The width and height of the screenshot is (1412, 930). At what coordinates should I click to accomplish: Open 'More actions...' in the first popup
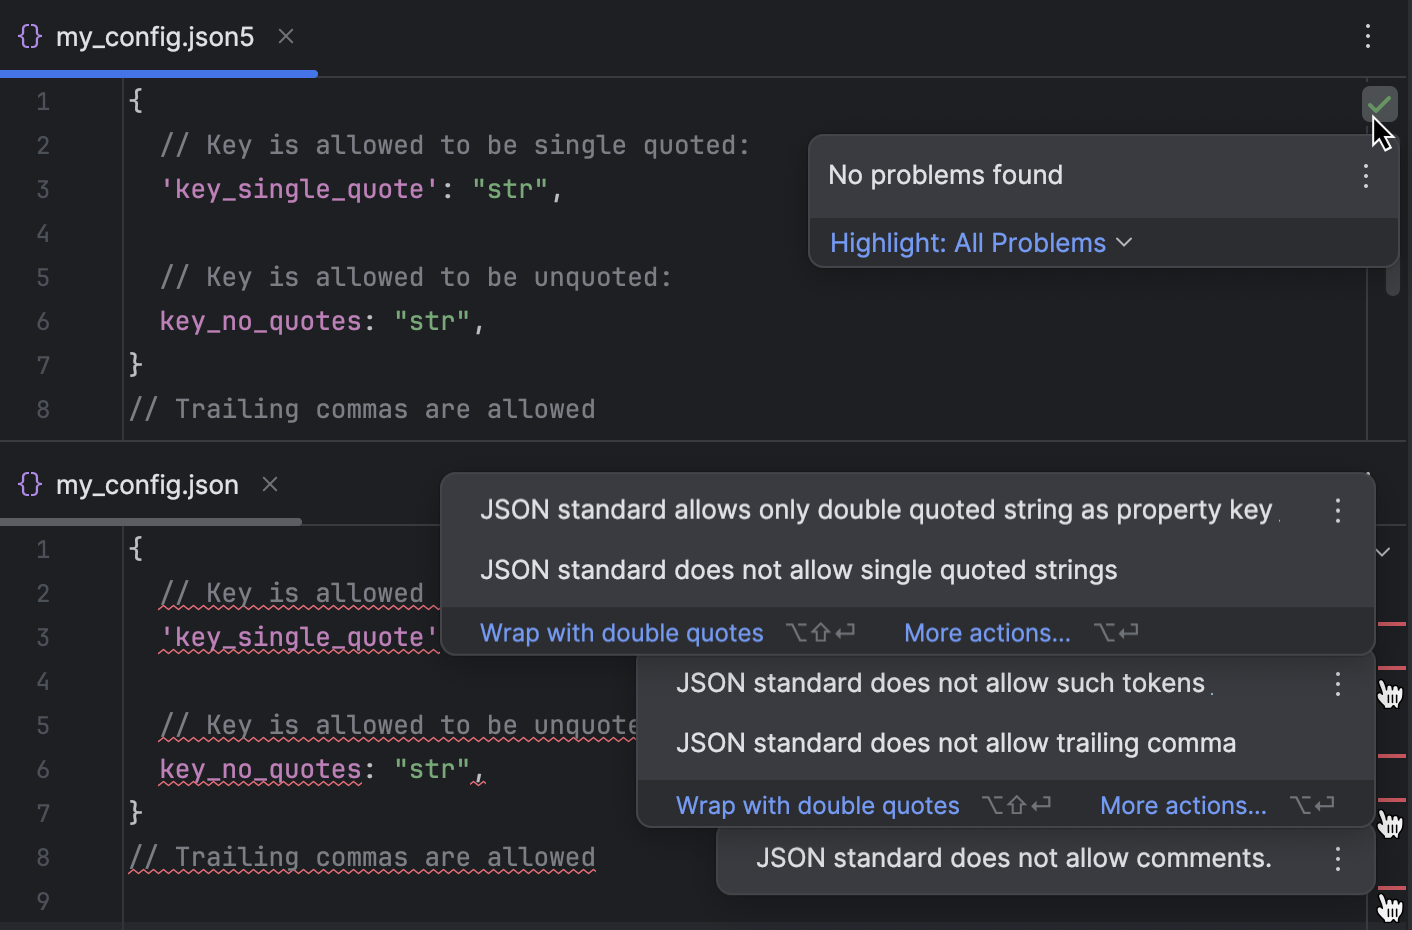point(986,632)
